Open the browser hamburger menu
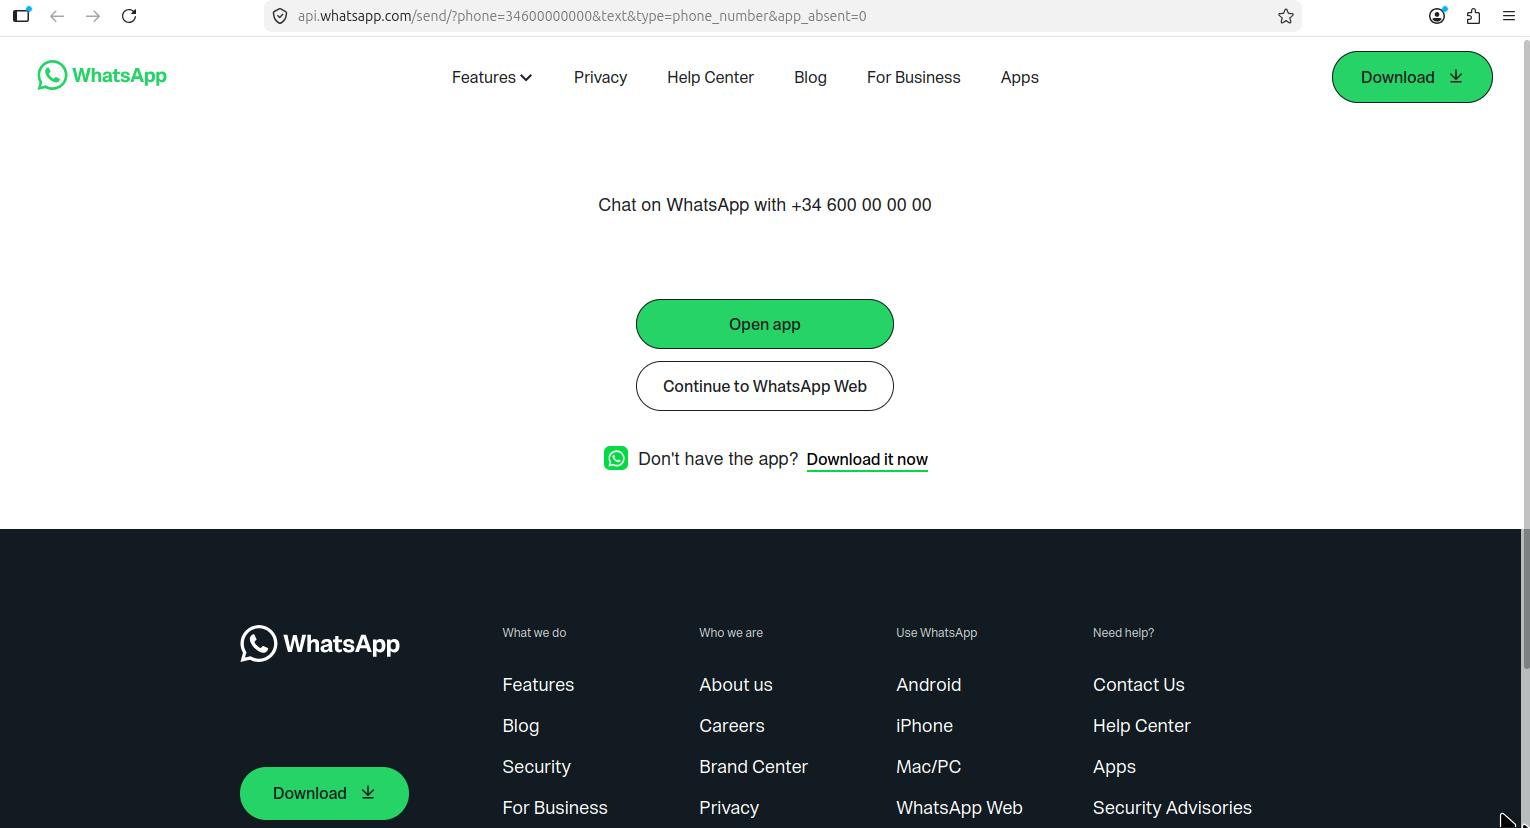 pyautogui.click(x=1509, y=16)
